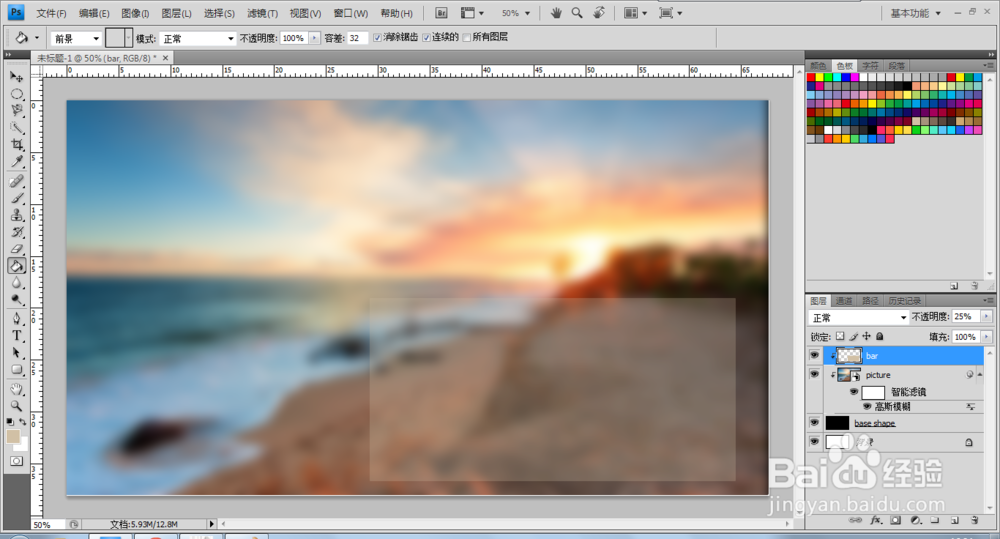1000x539 pixels.
Task: Toggle Gaussian blur (高斯模糊) filter visibility
Action: coord(867,406)
